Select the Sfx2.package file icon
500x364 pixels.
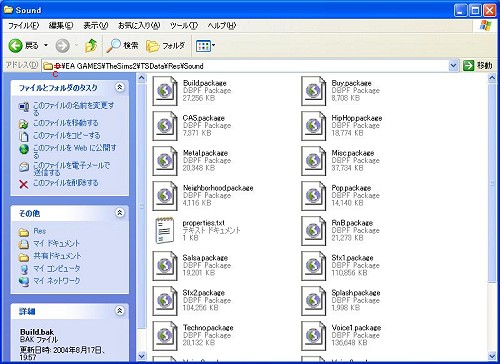(165, 301)
